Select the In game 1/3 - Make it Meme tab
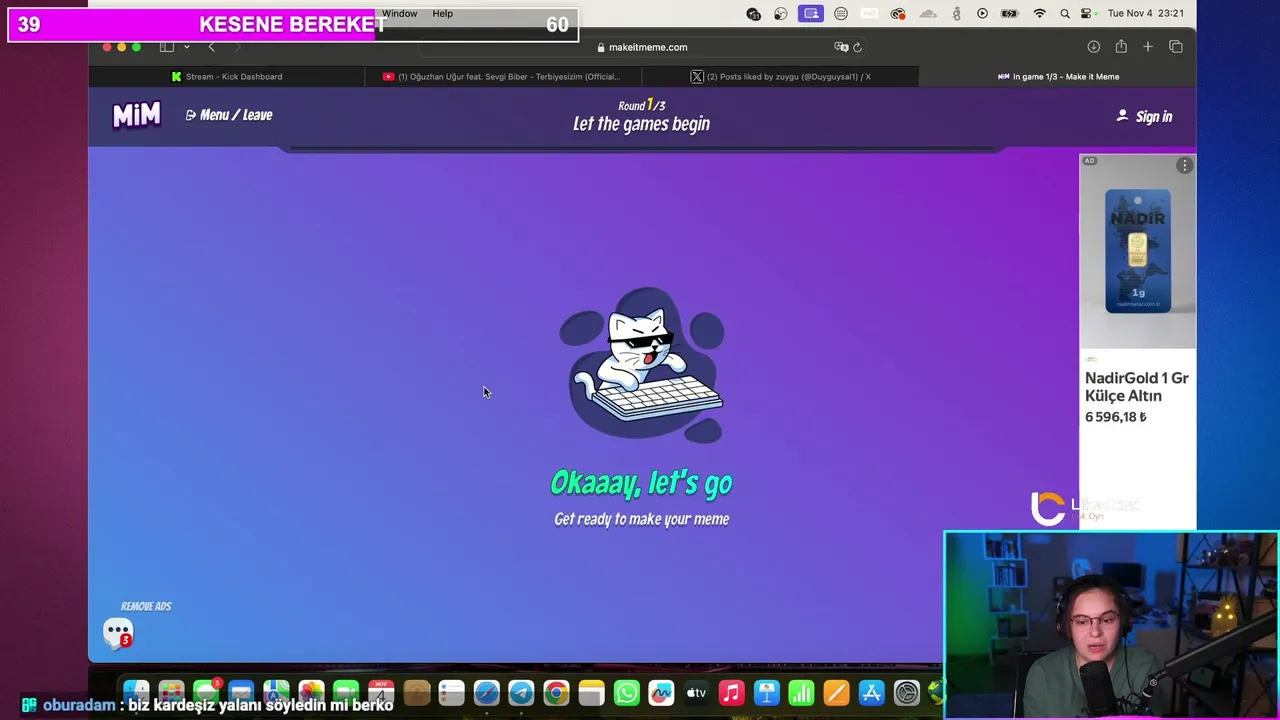This screenshot has height=720, width=1280. pos(1058,76)
